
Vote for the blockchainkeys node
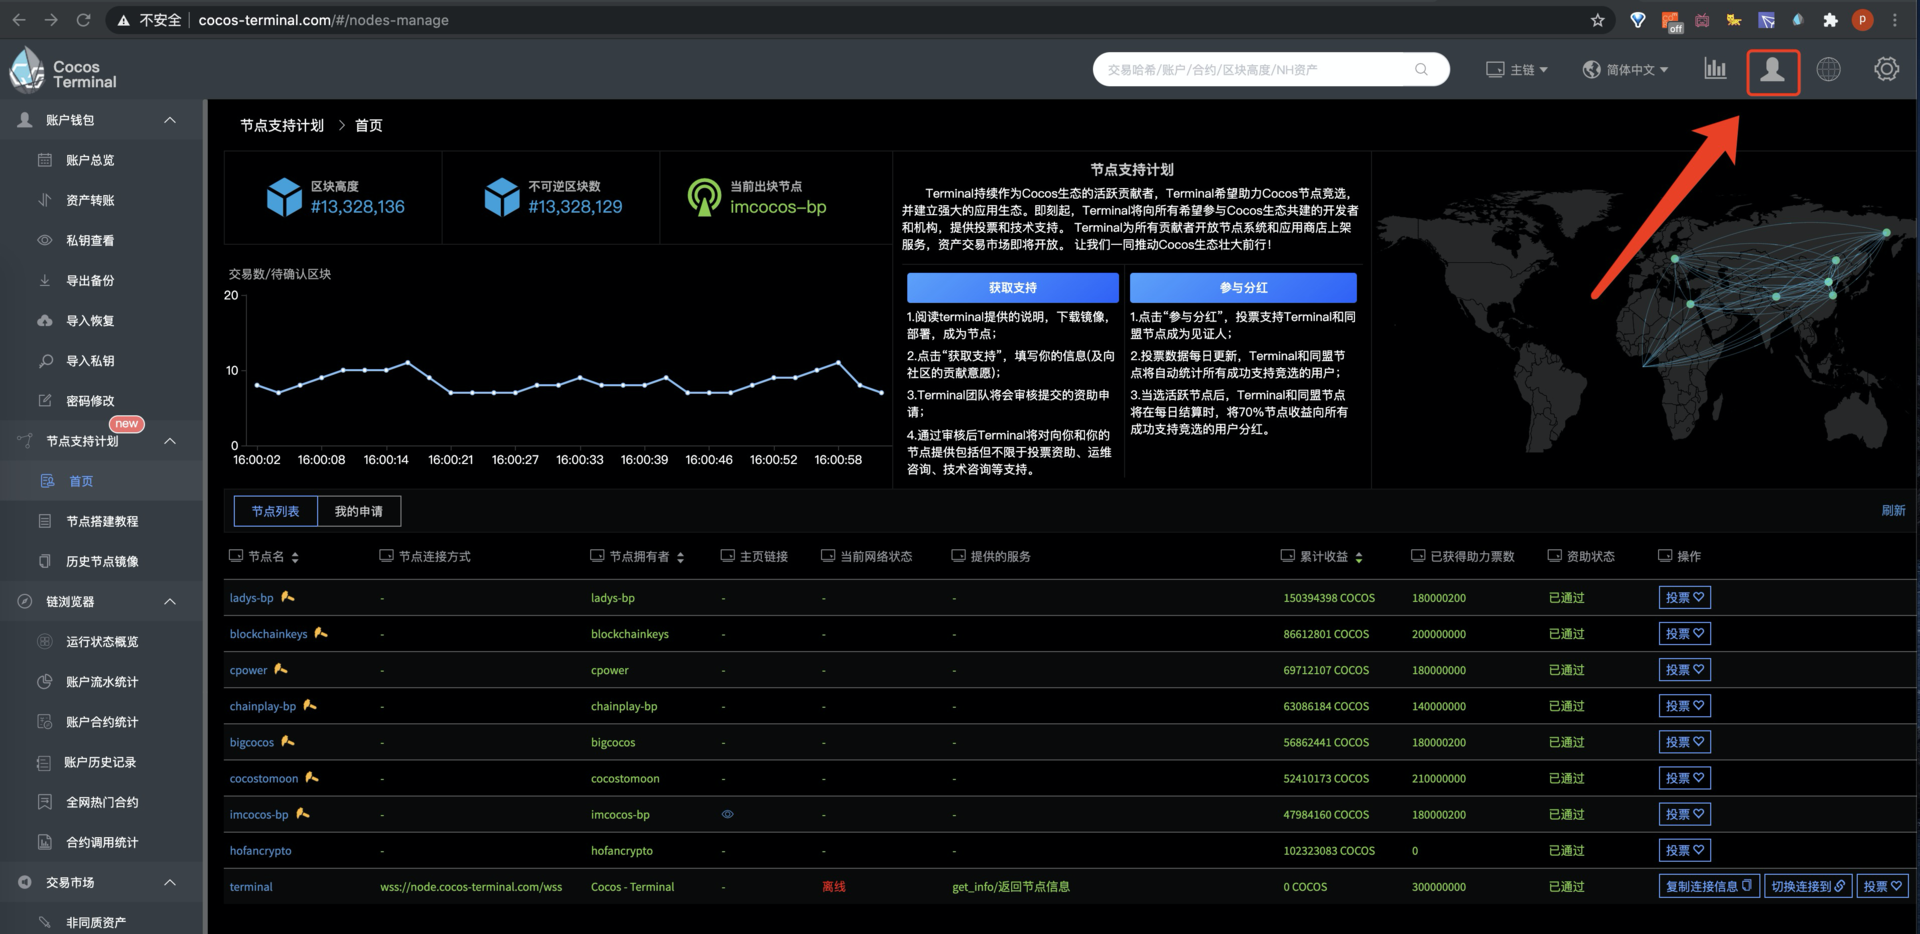(1684, 633)
